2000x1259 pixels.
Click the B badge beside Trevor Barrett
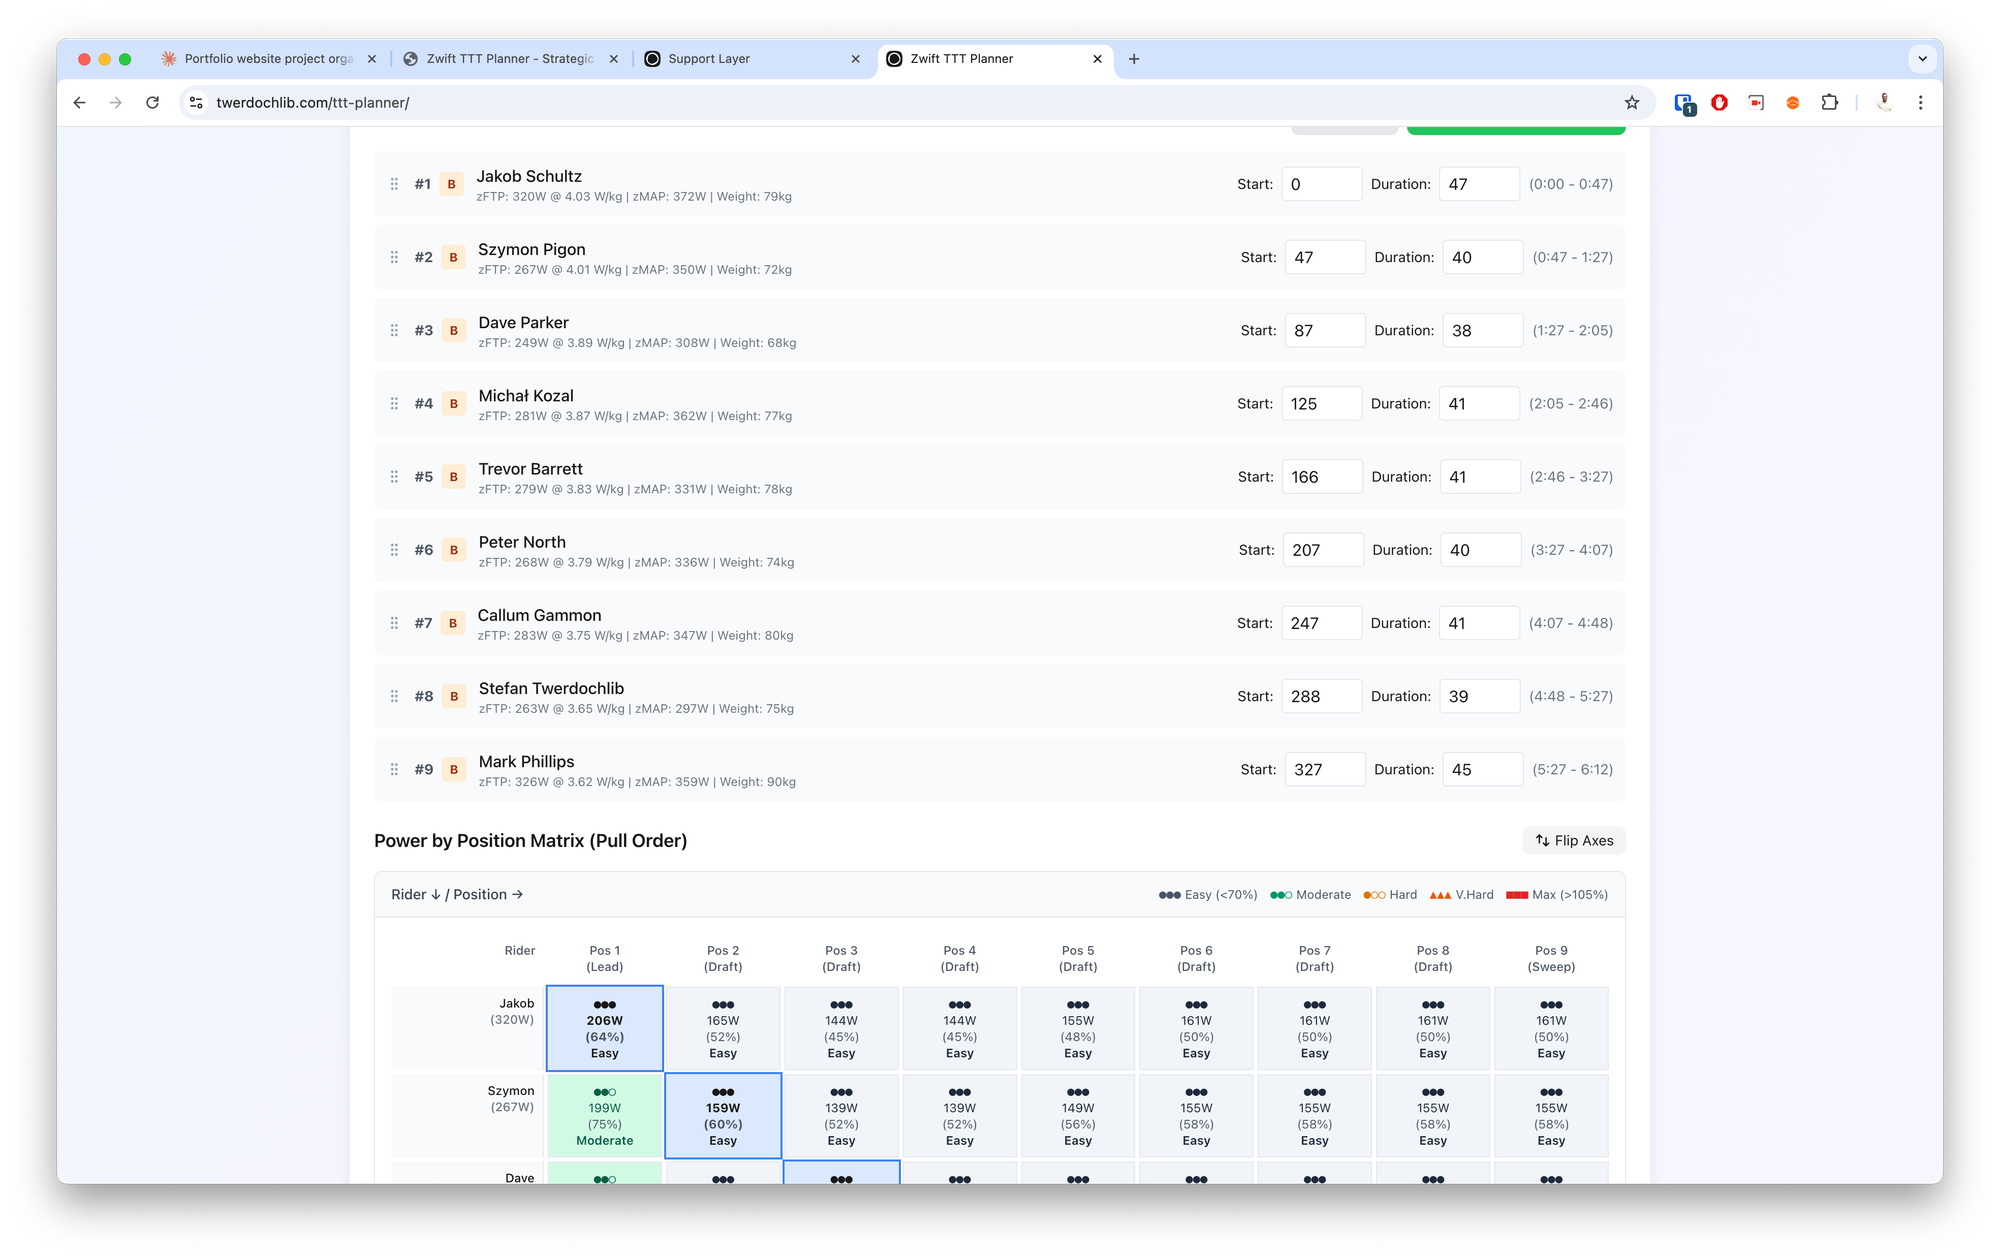[453, 476]
